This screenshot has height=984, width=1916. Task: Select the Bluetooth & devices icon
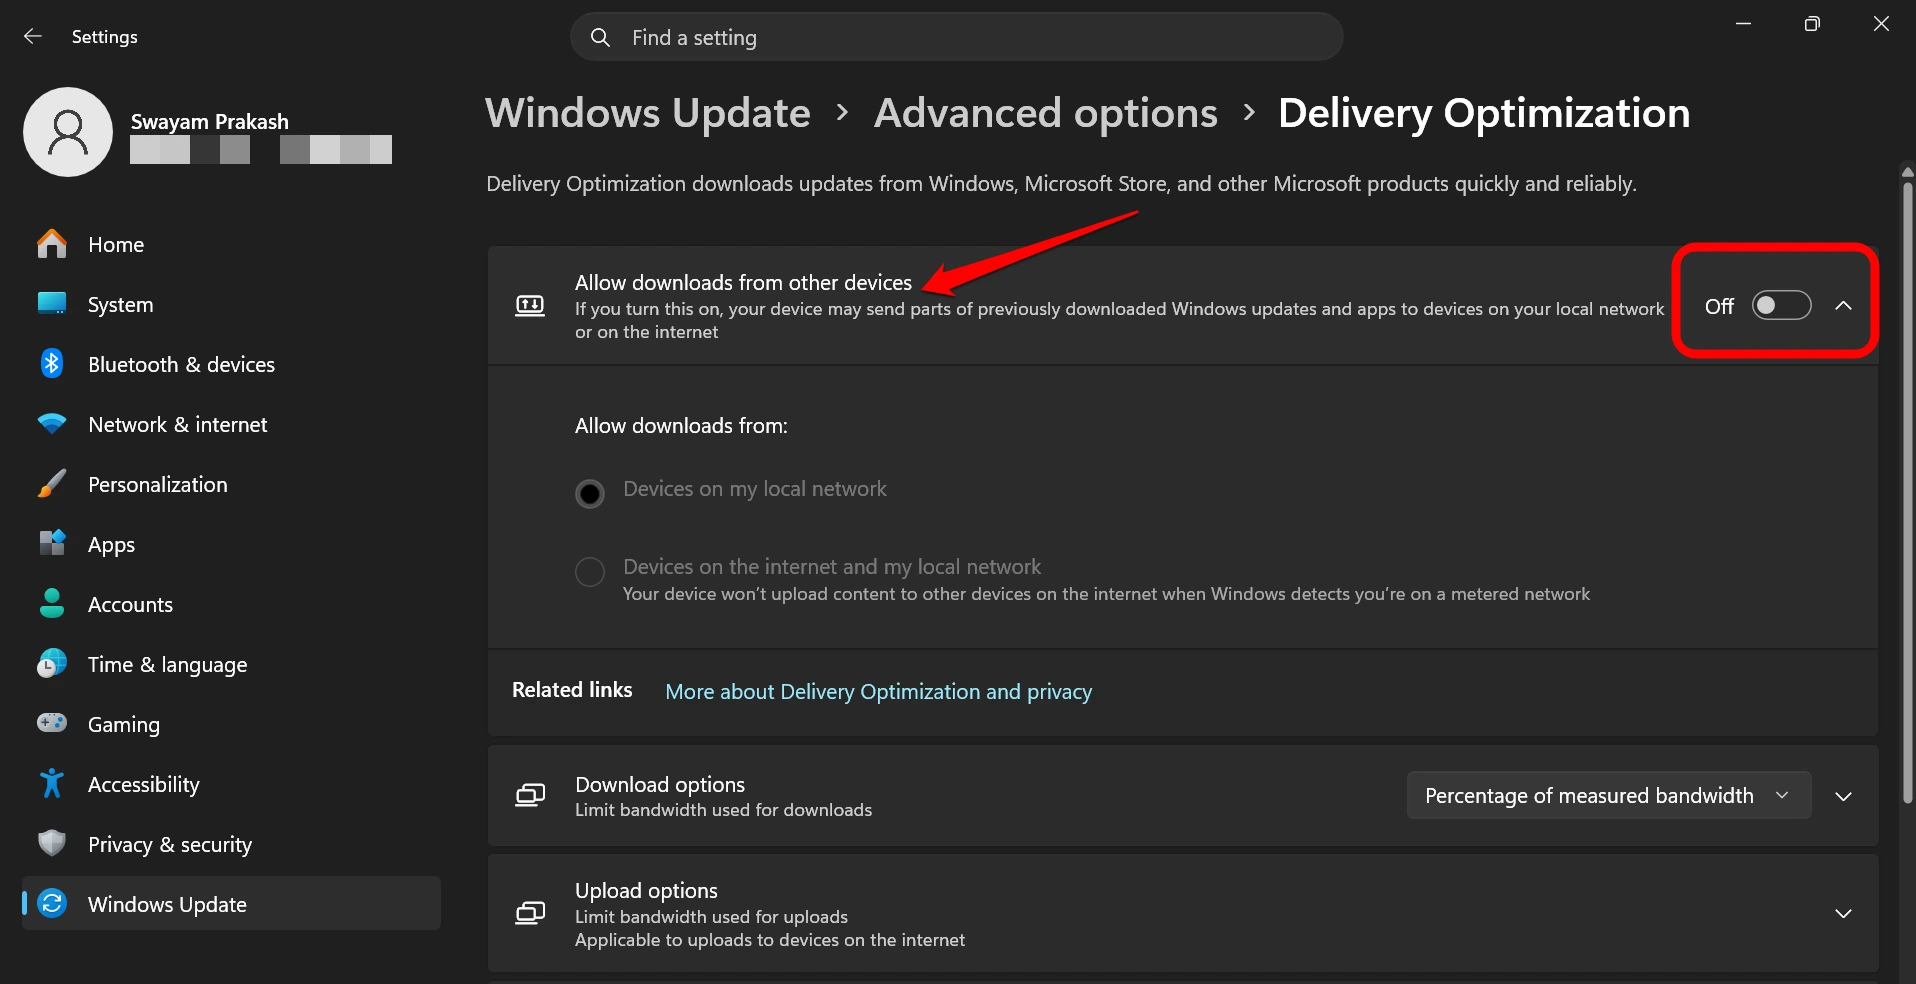point(51,364)
